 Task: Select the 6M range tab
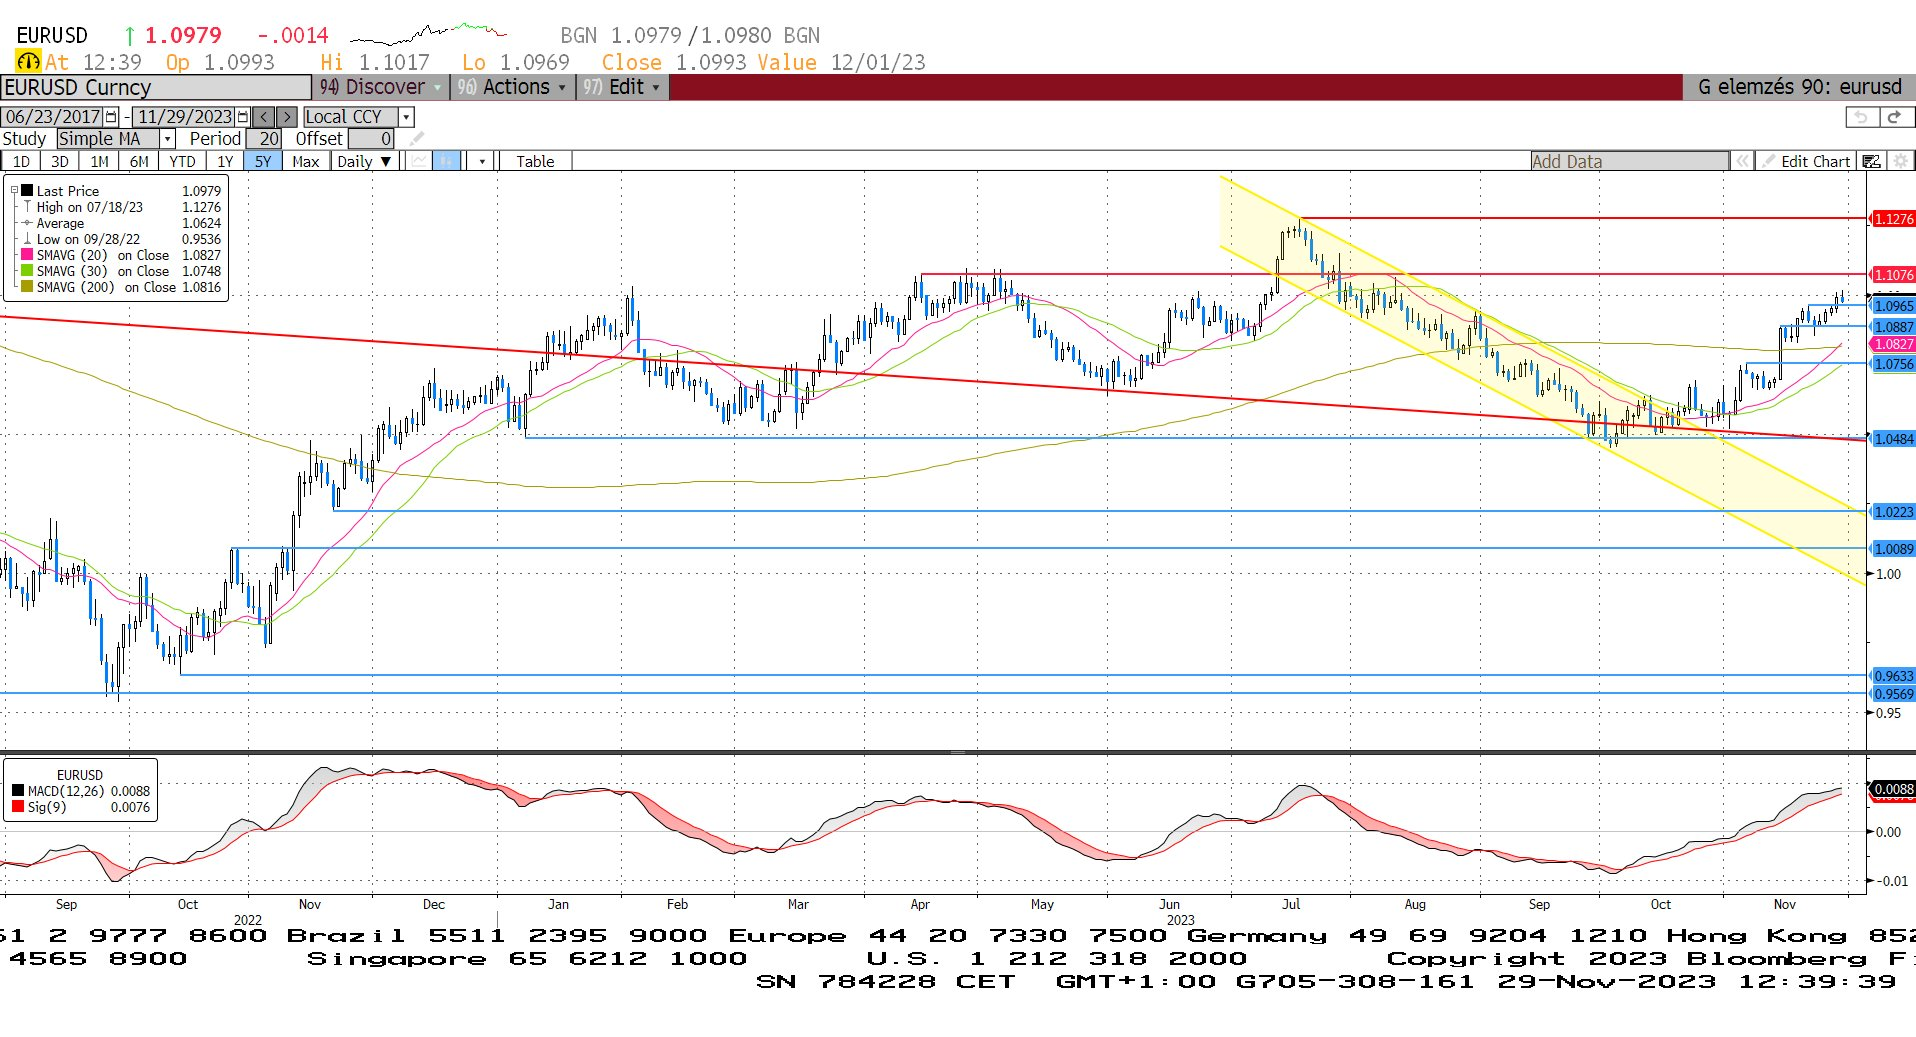(139, 161)
